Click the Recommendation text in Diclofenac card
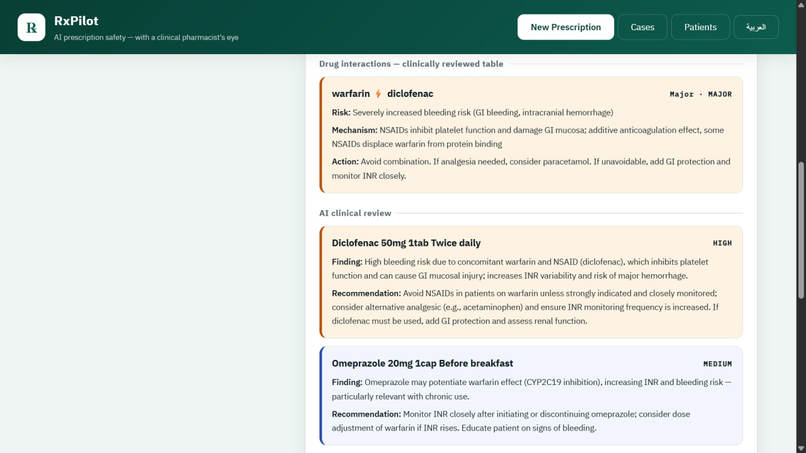The image size is (806, 453). click(x=525, y=307)
